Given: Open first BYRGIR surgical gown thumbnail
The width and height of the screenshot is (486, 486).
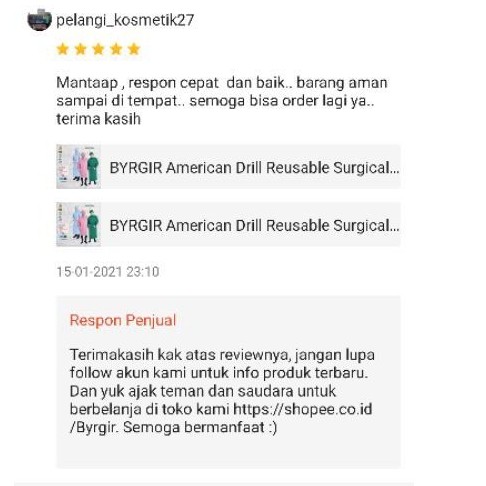Looking at the screenshot, I should point(78,166).
